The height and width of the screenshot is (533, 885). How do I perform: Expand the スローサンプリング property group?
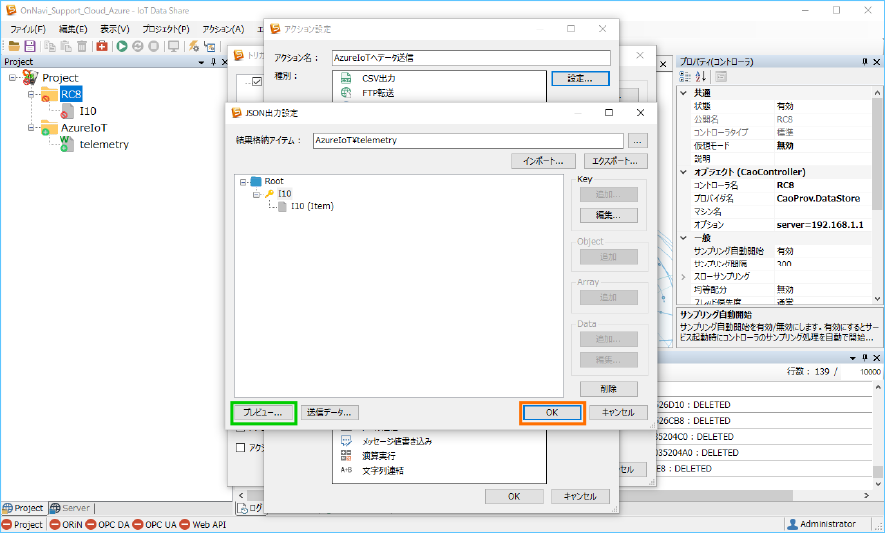point(684,276)
